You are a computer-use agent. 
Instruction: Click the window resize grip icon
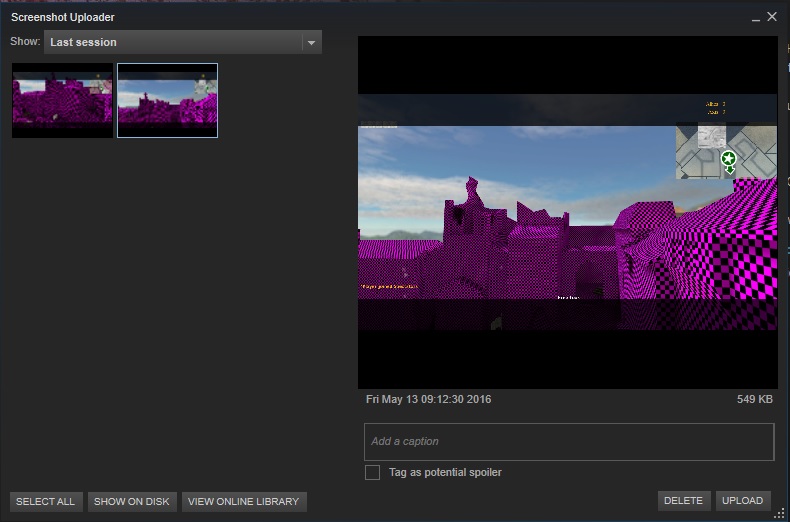[779, 513]
